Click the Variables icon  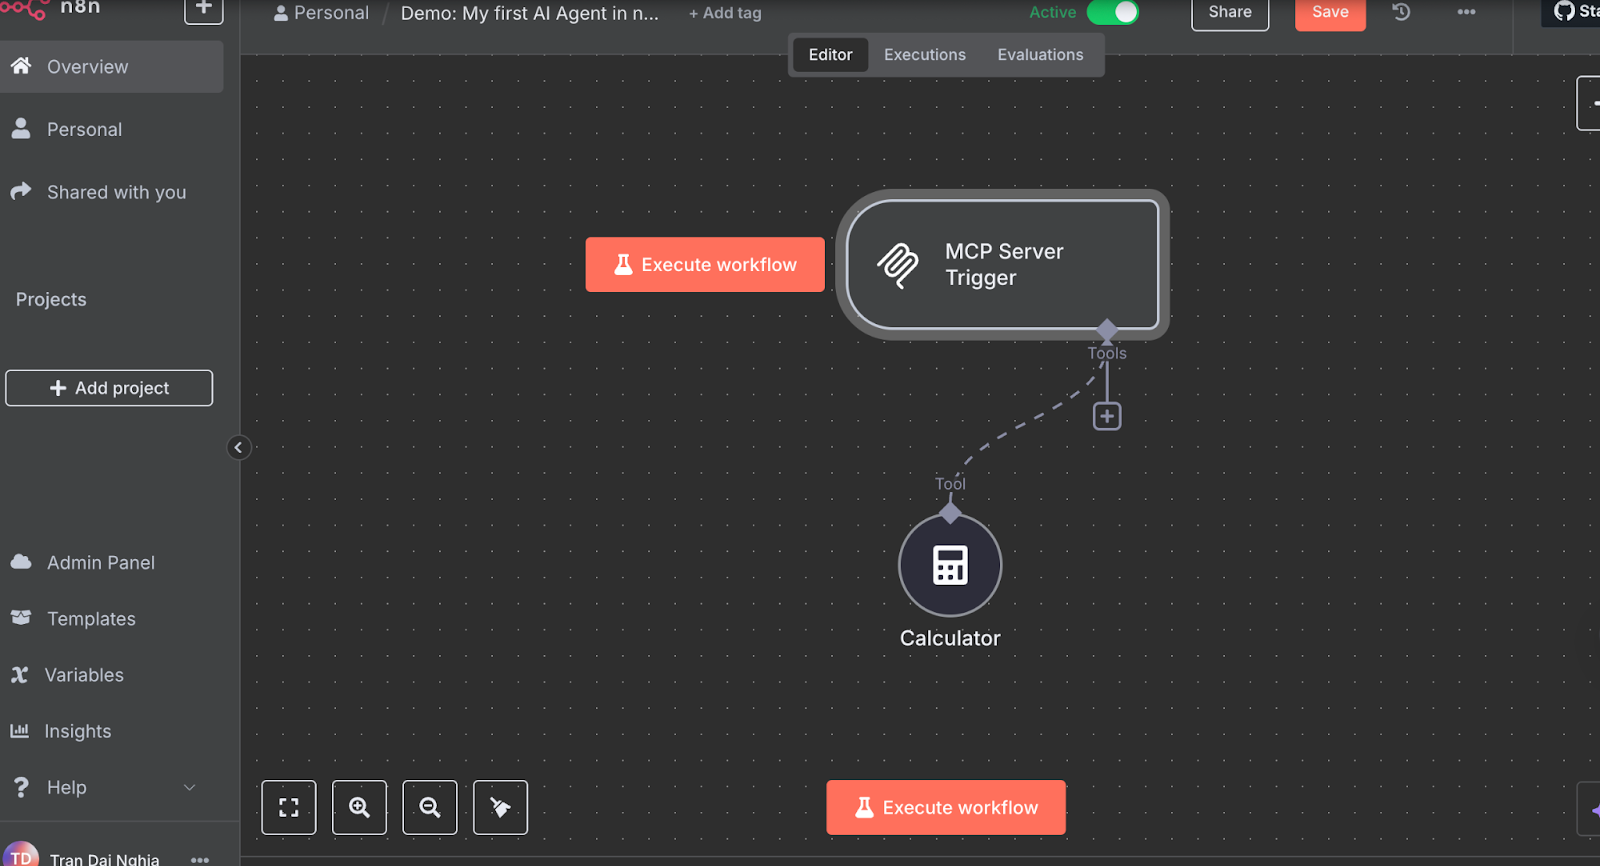pos(20,675)
